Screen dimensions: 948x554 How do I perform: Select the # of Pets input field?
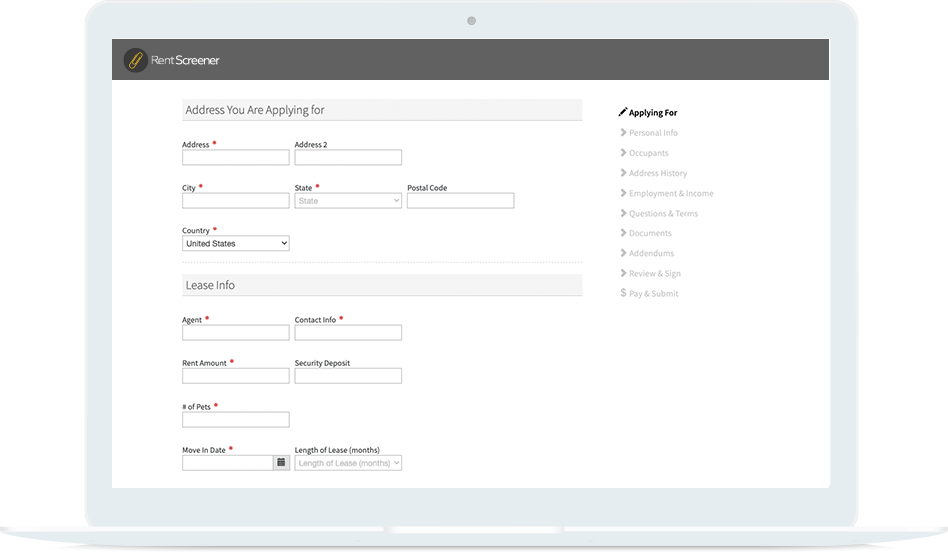(x=236, y=420)
